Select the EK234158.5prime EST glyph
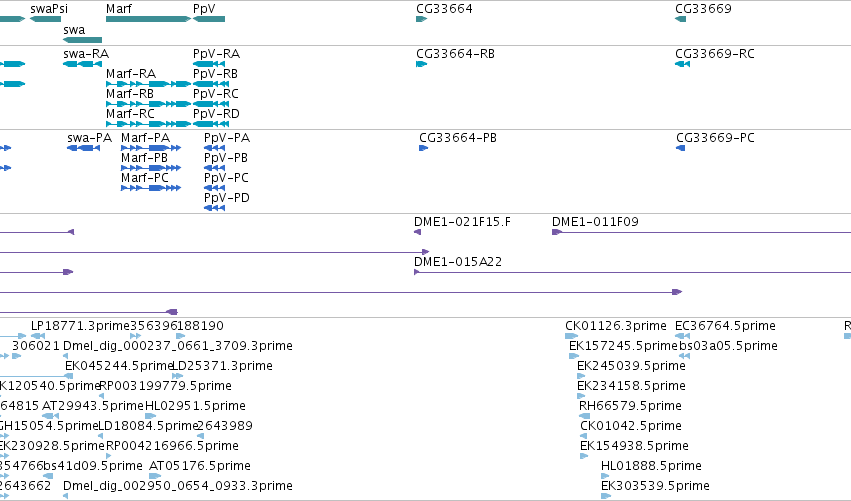Screen dimensions: 851x501 581,397
